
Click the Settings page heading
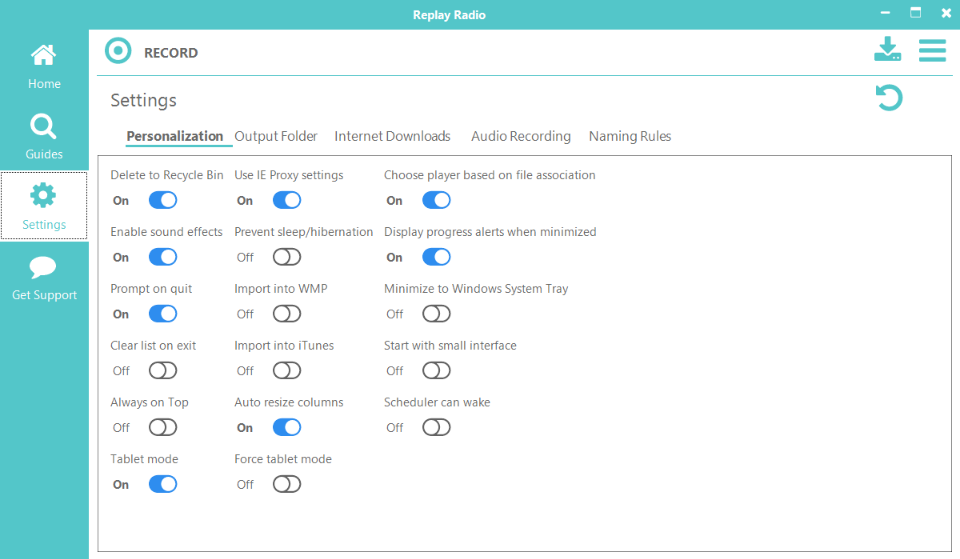143,100
